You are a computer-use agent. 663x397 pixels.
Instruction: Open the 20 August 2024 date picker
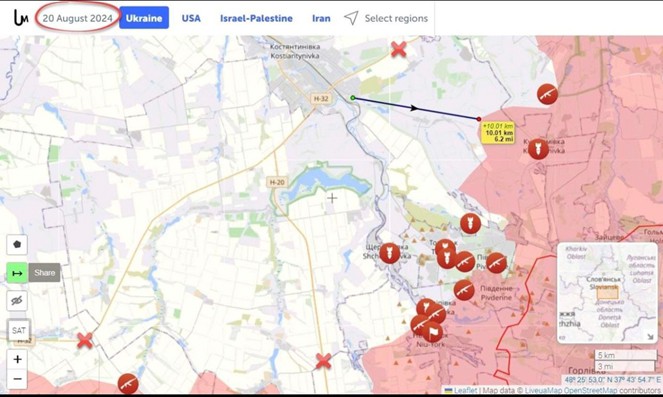pos(78,18)
